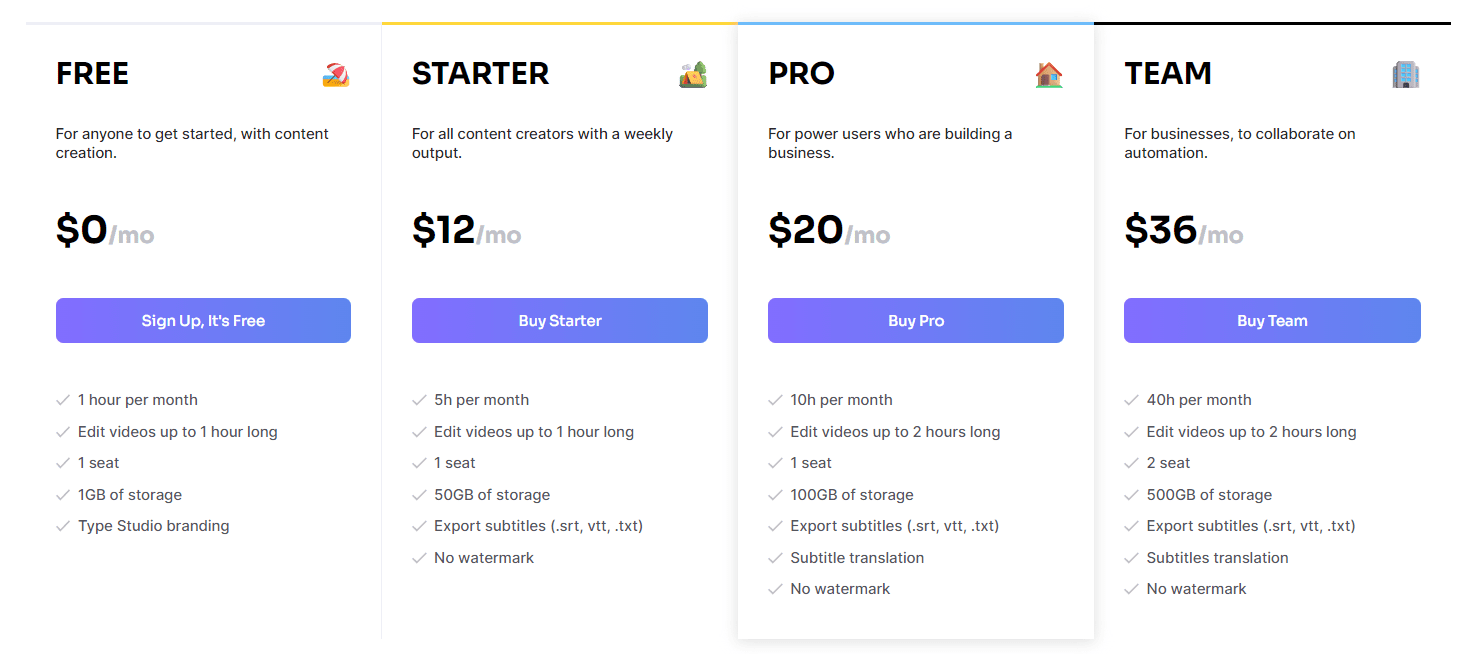Click '100GB of storage' feature text
Screen dimensions: 1480x654
tap(852, 495)
